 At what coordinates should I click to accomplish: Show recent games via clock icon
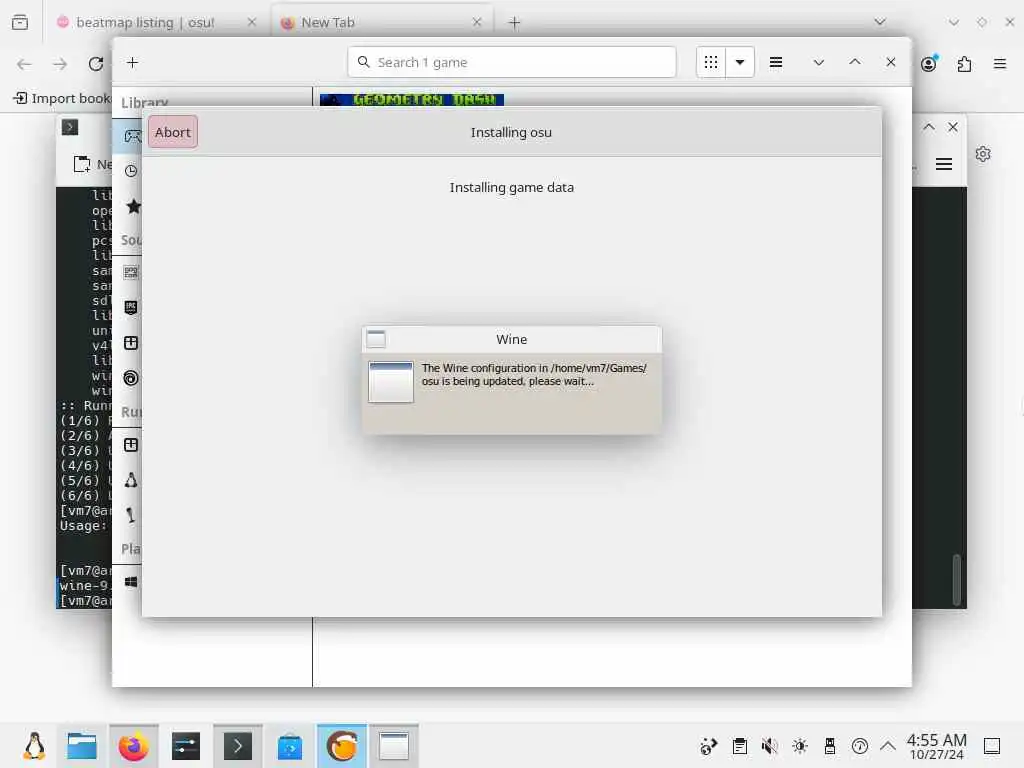tap(131, 171)
